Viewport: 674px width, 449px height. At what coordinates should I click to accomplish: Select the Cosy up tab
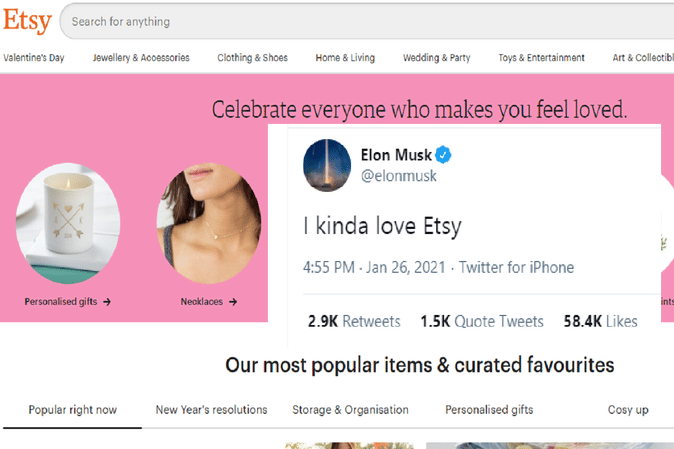pos(628,410)
